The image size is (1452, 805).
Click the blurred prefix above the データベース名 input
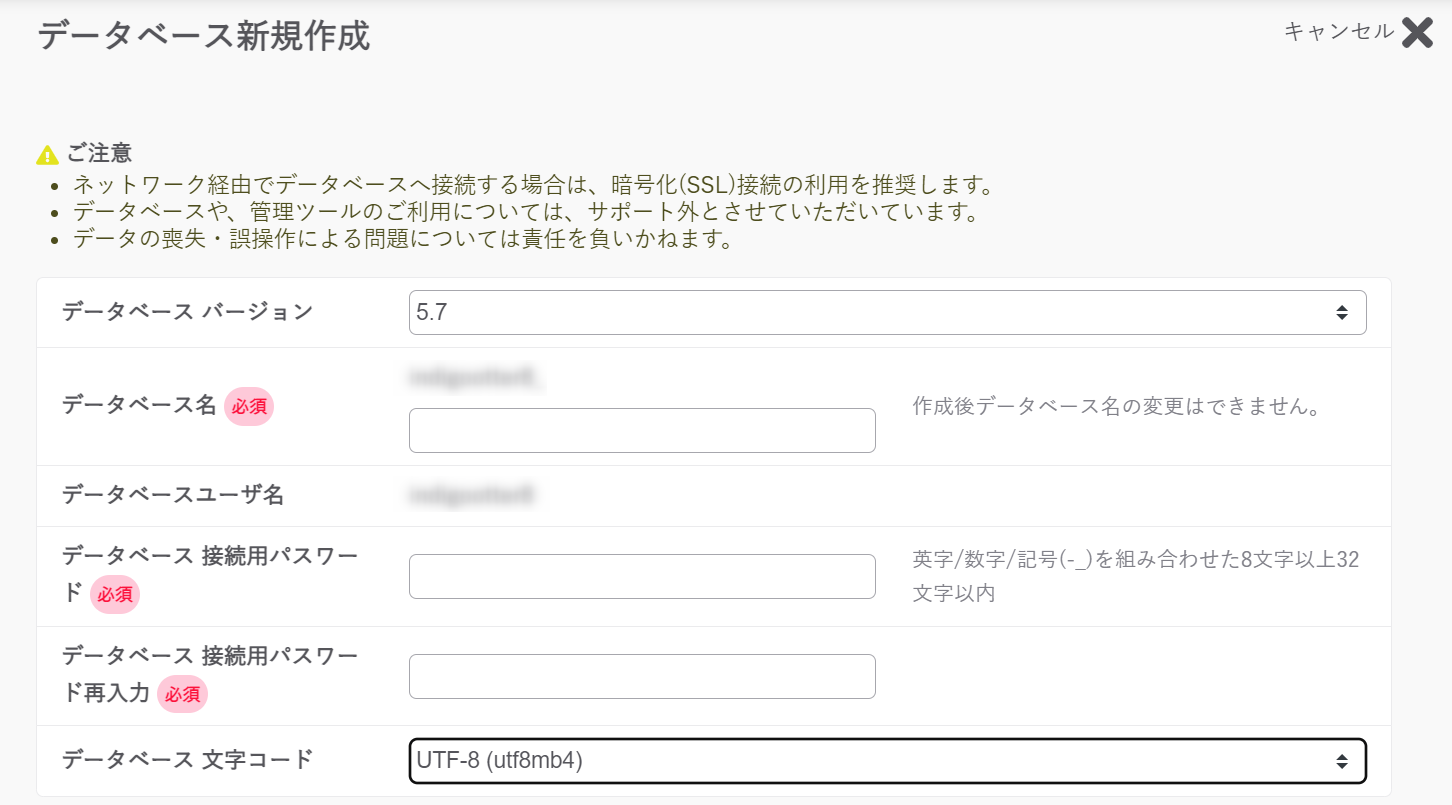tap(478, 378)
